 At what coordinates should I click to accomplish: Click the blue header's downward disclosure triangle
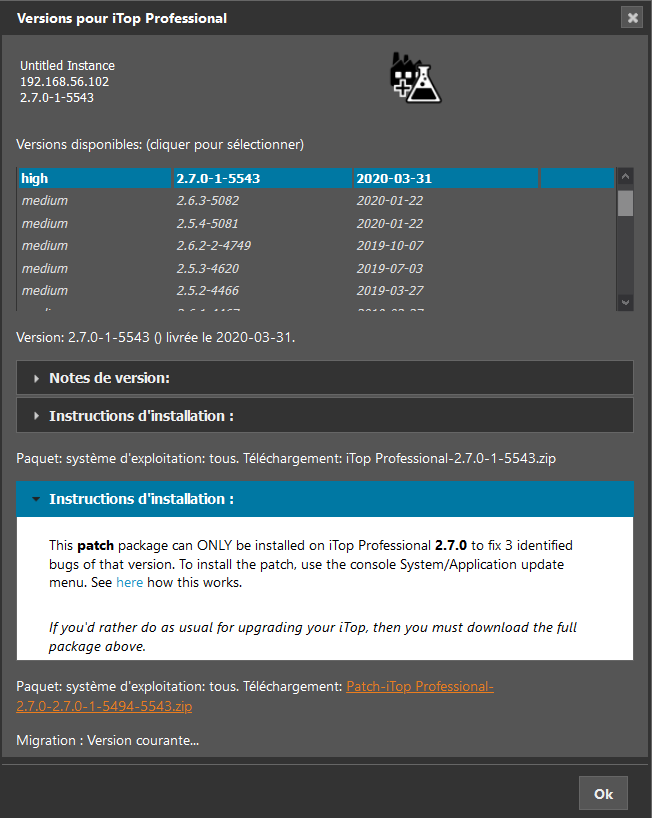(37, 499)
